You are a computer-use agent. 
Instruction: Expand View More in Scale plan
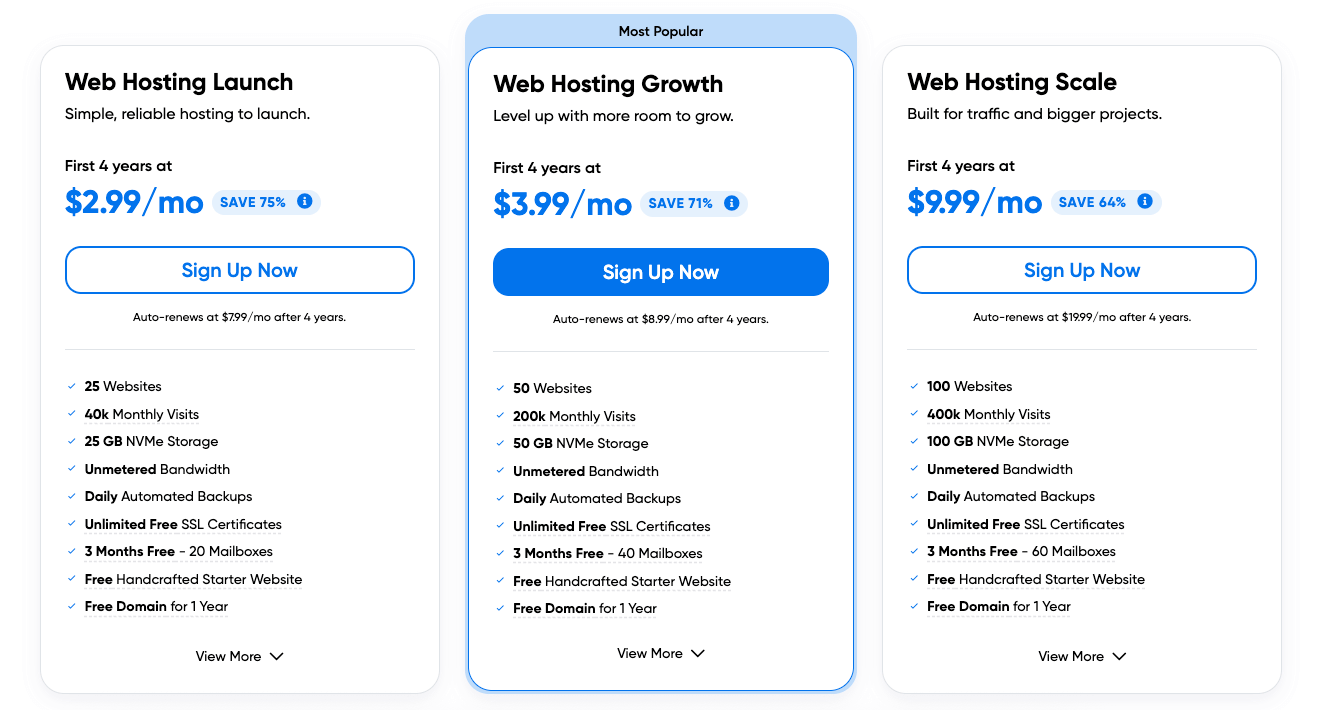1082,656
